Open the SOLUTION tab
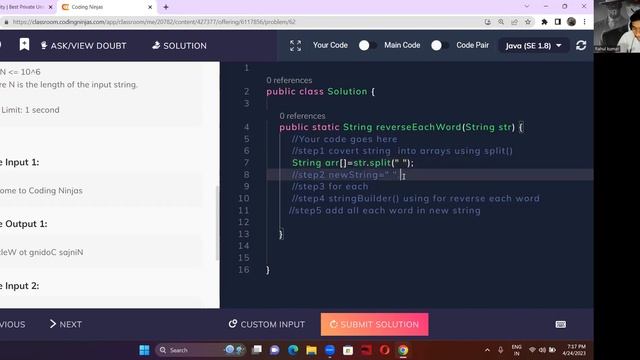 (x=179, y=46)
